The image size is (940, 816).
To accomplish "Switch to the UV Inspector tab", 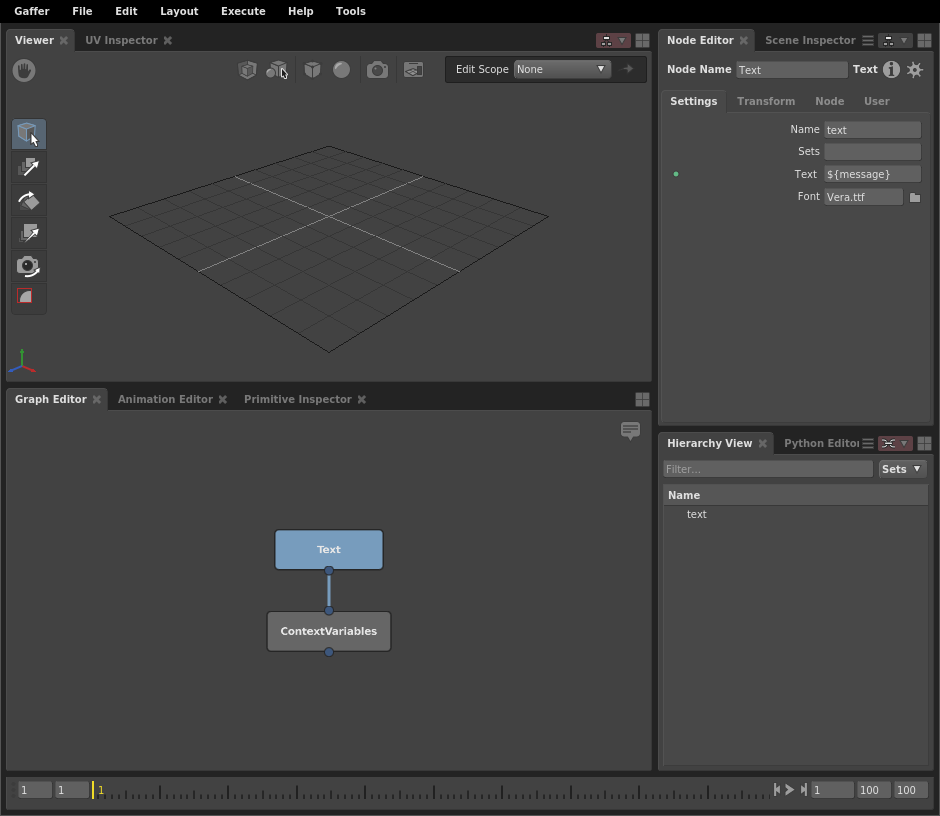I will click(121, 40).
